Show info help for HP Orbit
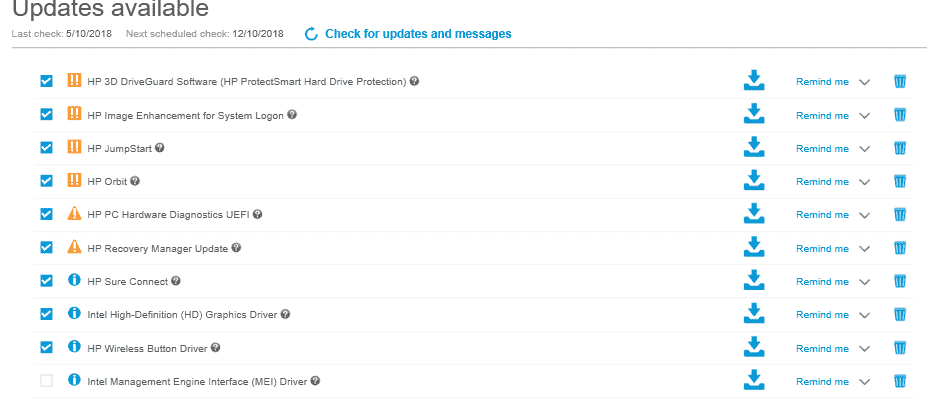This screenshot has width=927, height=419. point(135,181)
